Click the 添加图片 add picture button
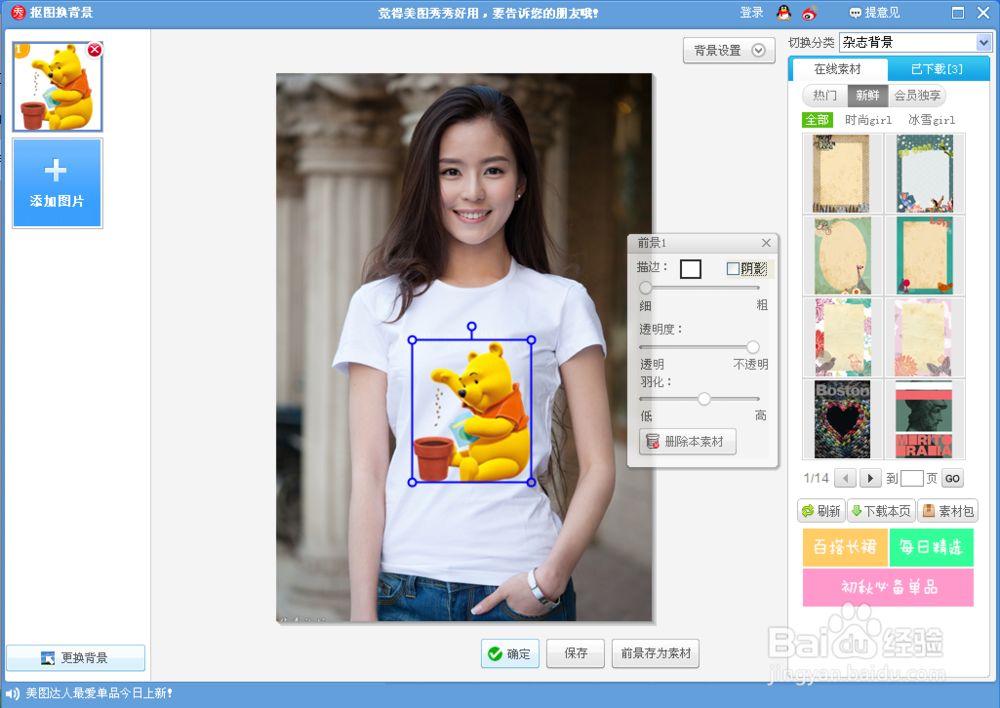 tap(57, 183)
